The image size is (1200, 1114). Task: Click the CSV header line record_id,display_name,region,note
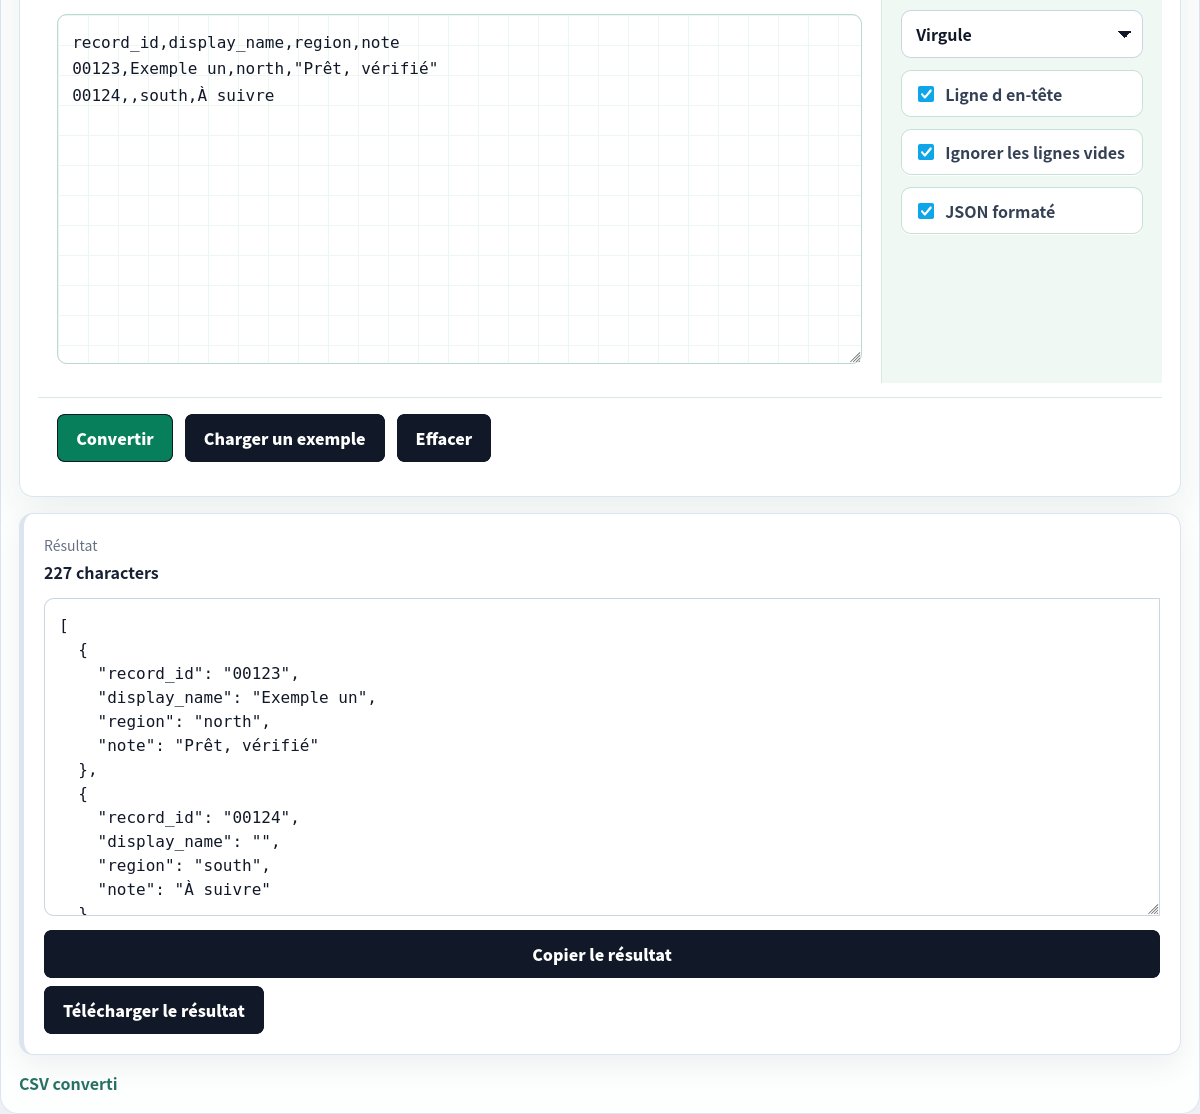pyautogui.click(x=236, y=43)
